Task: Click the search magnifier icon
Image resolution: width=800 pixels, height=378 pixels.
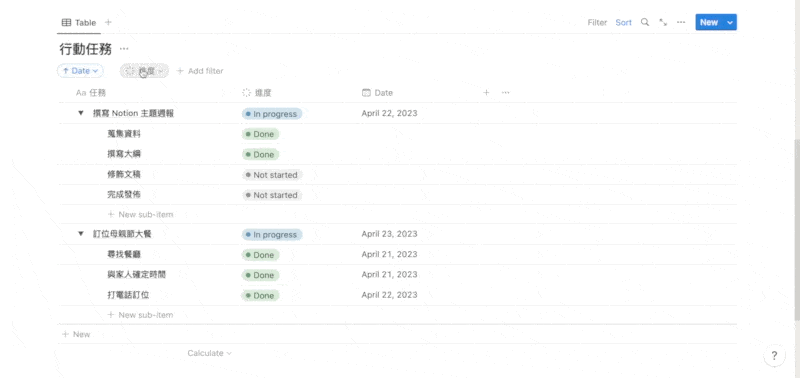Action: click(645, 22)
